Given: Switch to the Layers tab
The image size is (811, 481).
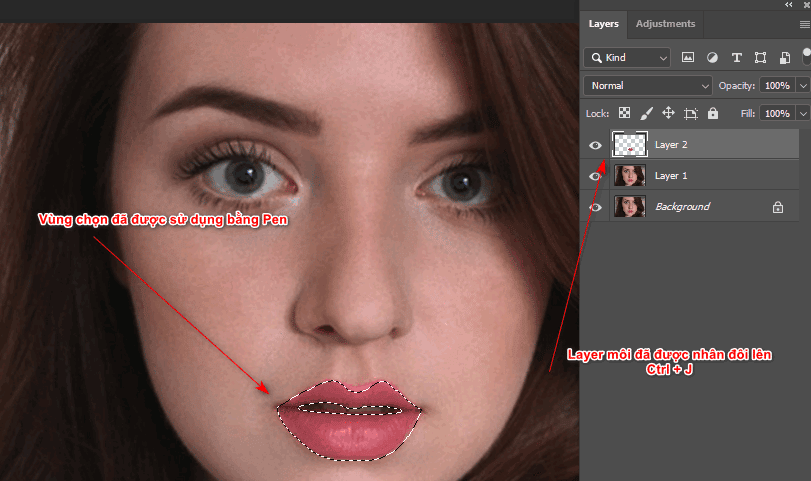Looking at the screenshot, I should 603,24.
